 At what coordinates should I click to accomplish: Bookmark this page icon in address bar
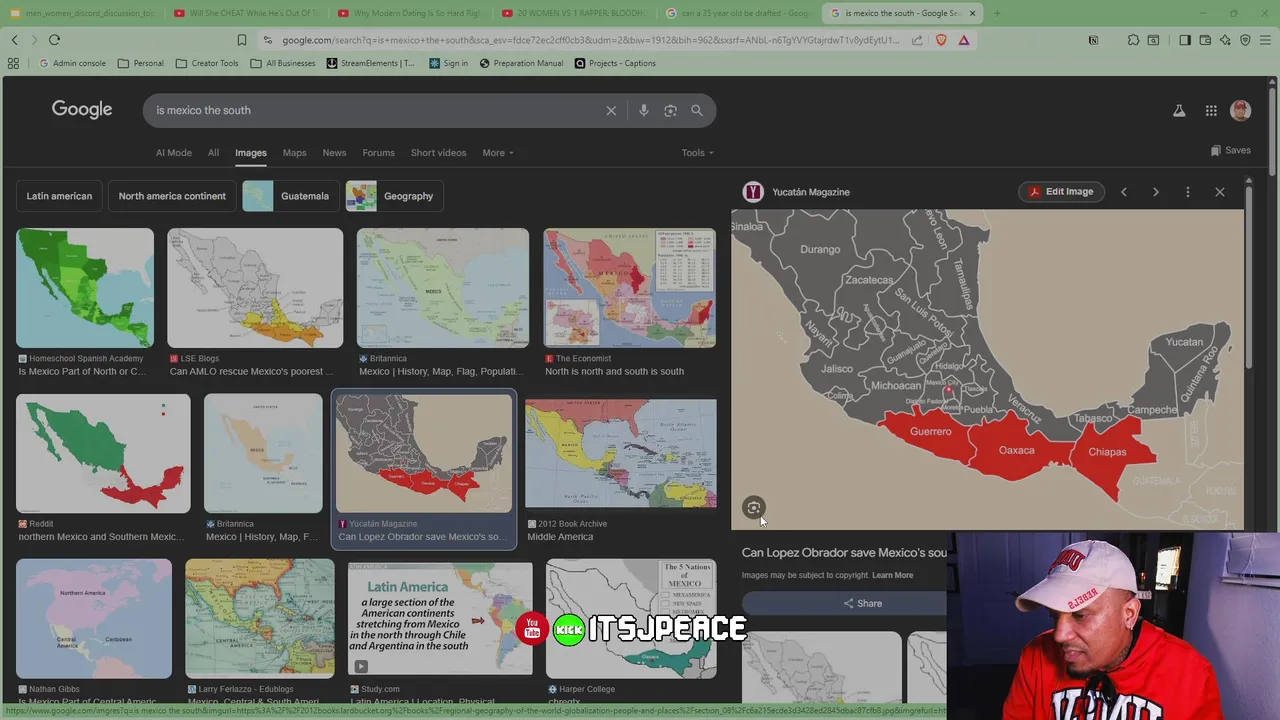click(x=241, y=40)
